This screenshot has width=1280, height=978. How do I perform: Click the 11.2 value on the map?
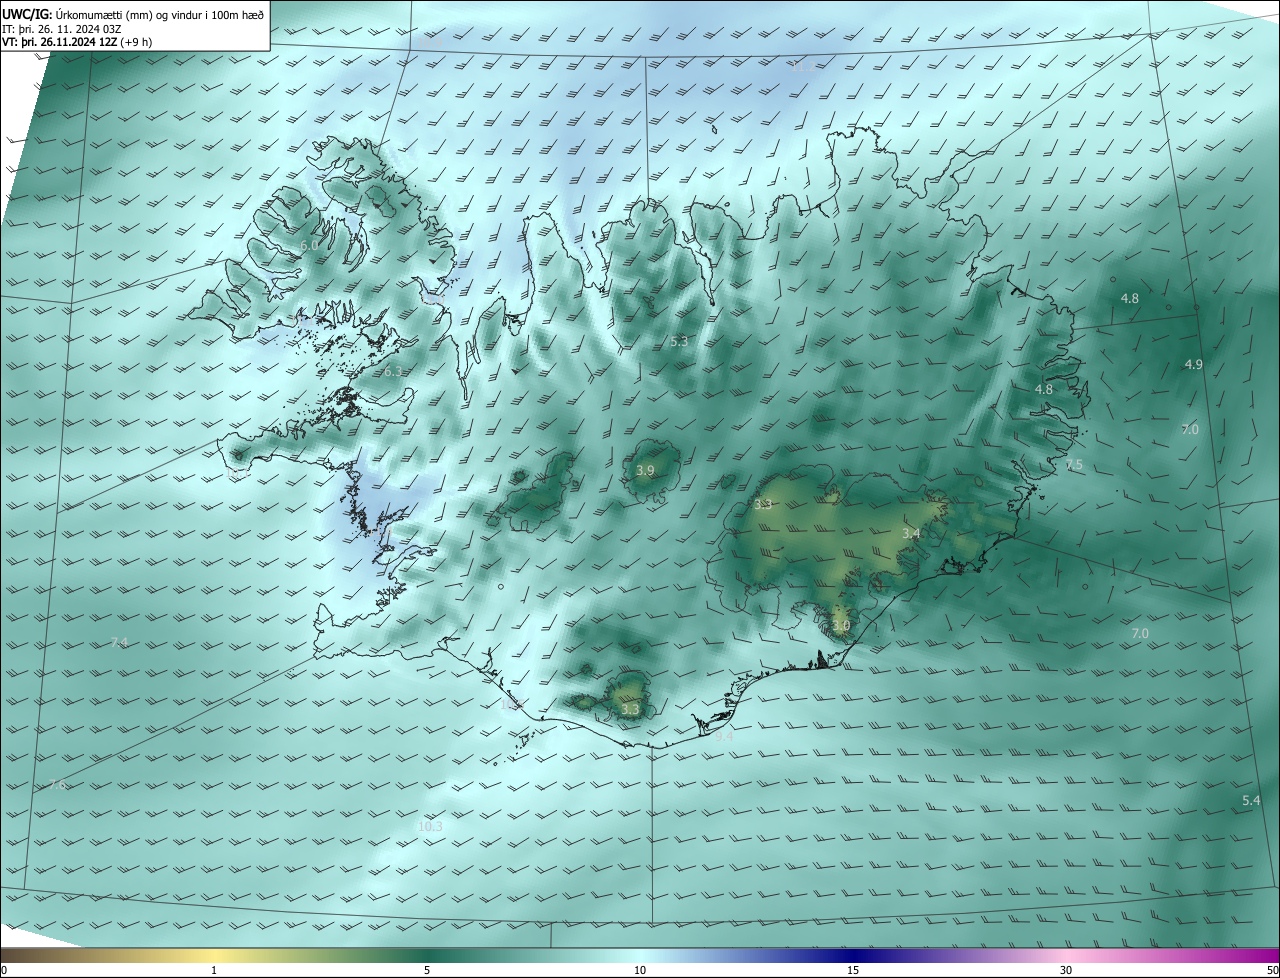coord(804,67)
